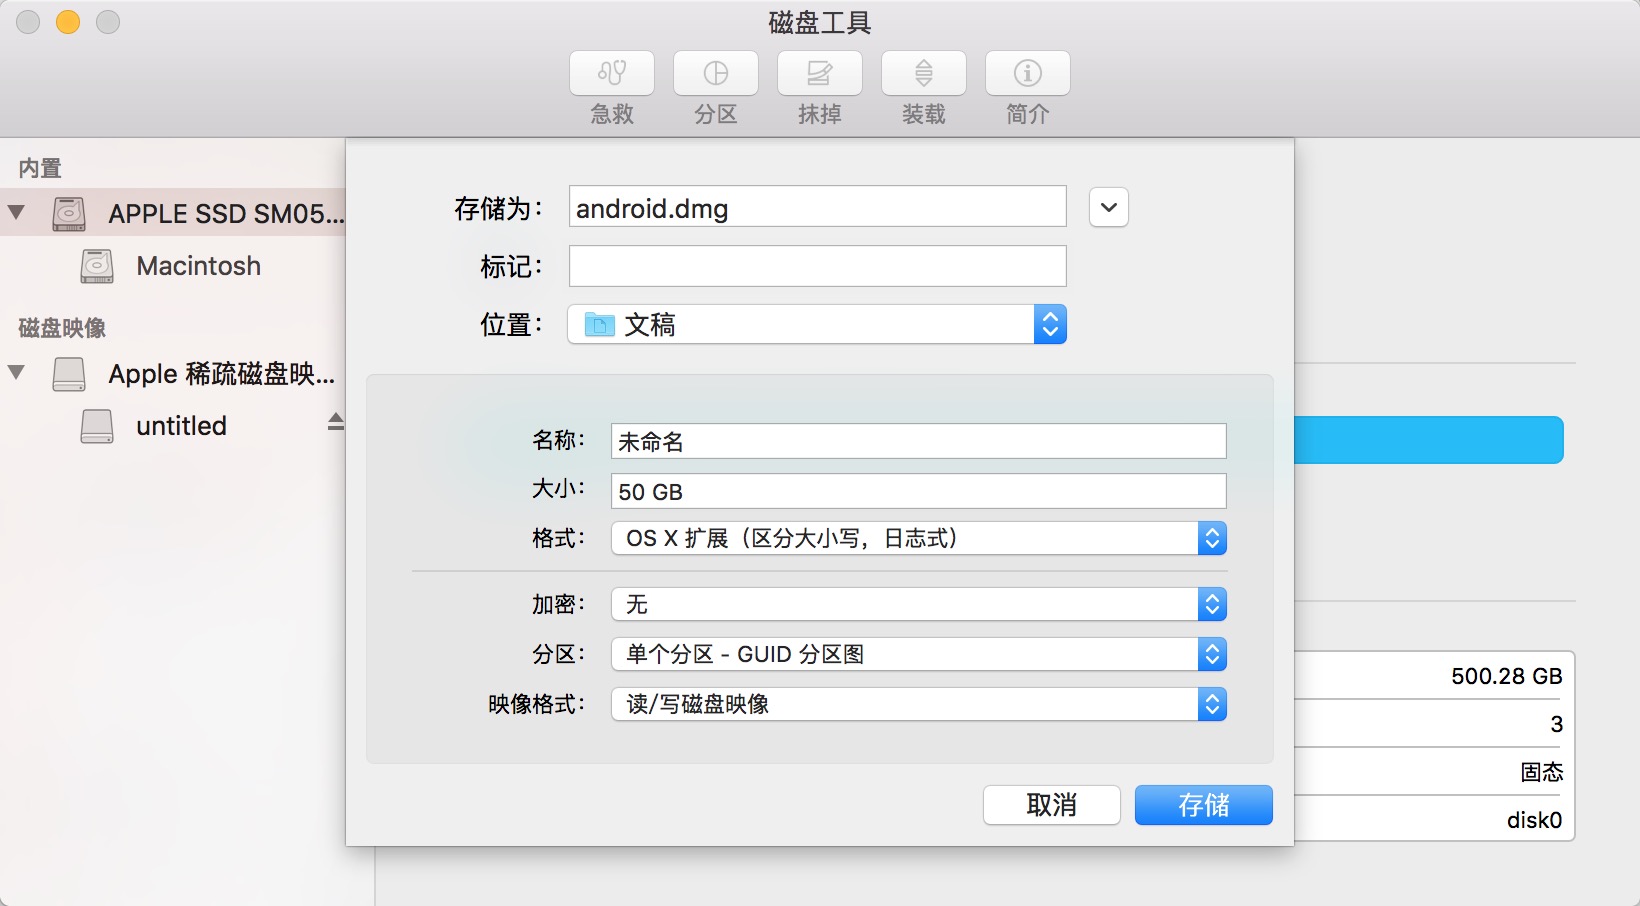This screenshot has height=906, width=1640.
Task: Select the Macintosh volume icon
Action: (97, 266)
